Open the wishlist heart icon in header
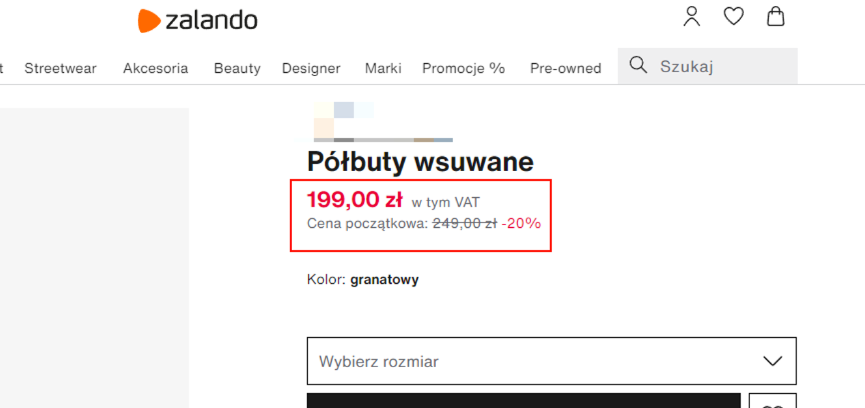The image size is (865, 408). click(x=734, y=17)
